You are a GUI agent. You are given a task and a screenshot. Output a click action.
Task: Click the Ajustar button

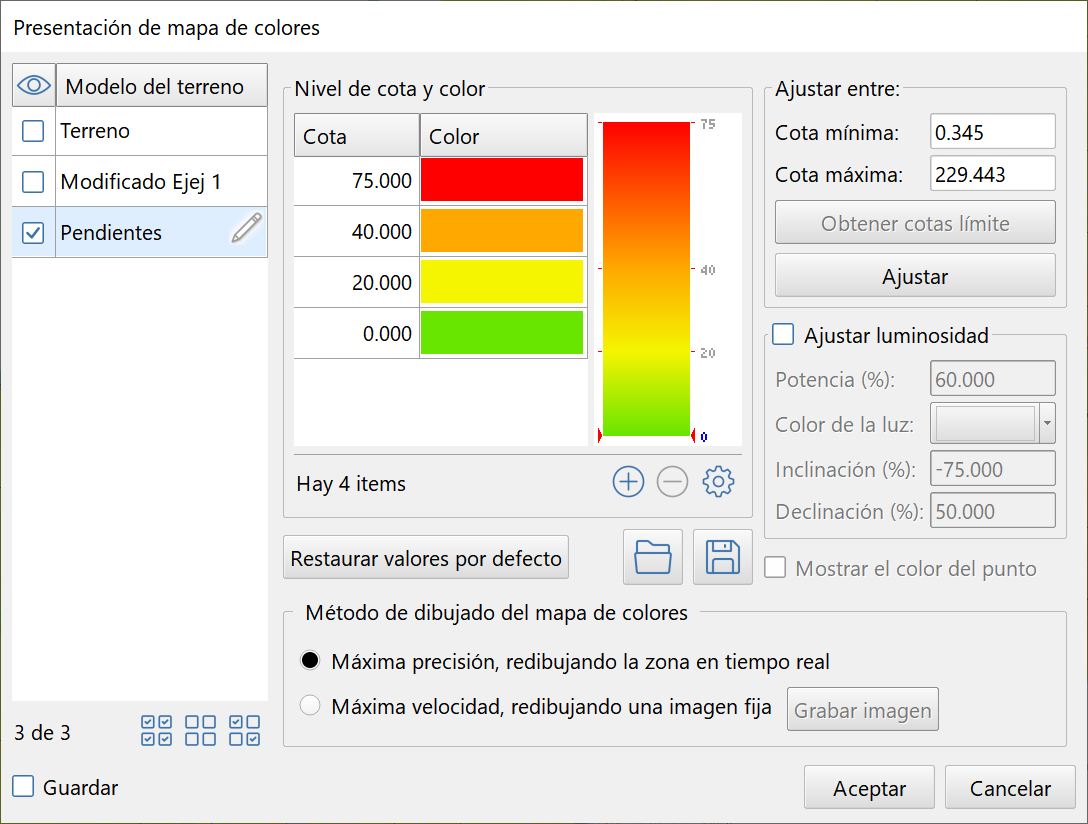click(x=914, y=276)
